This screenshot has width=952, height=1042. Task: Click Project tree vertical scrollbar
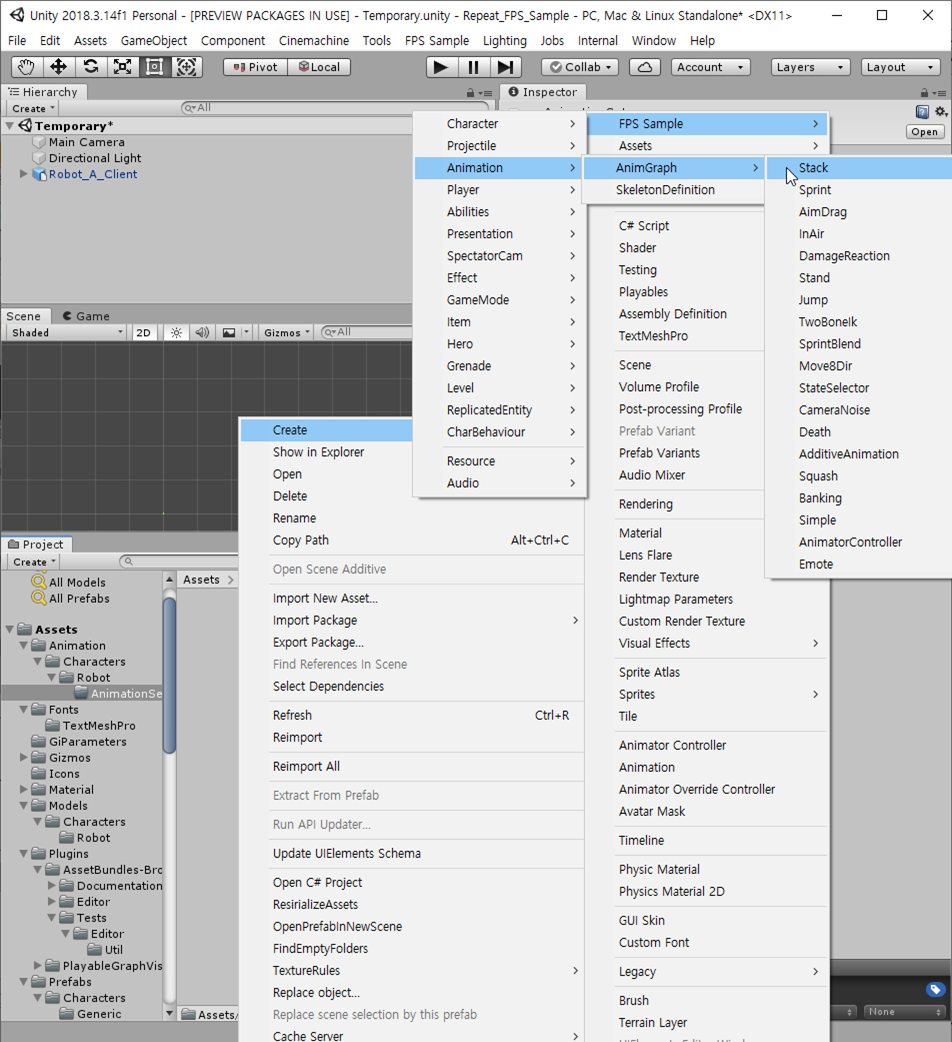click(x=169, y=675)
